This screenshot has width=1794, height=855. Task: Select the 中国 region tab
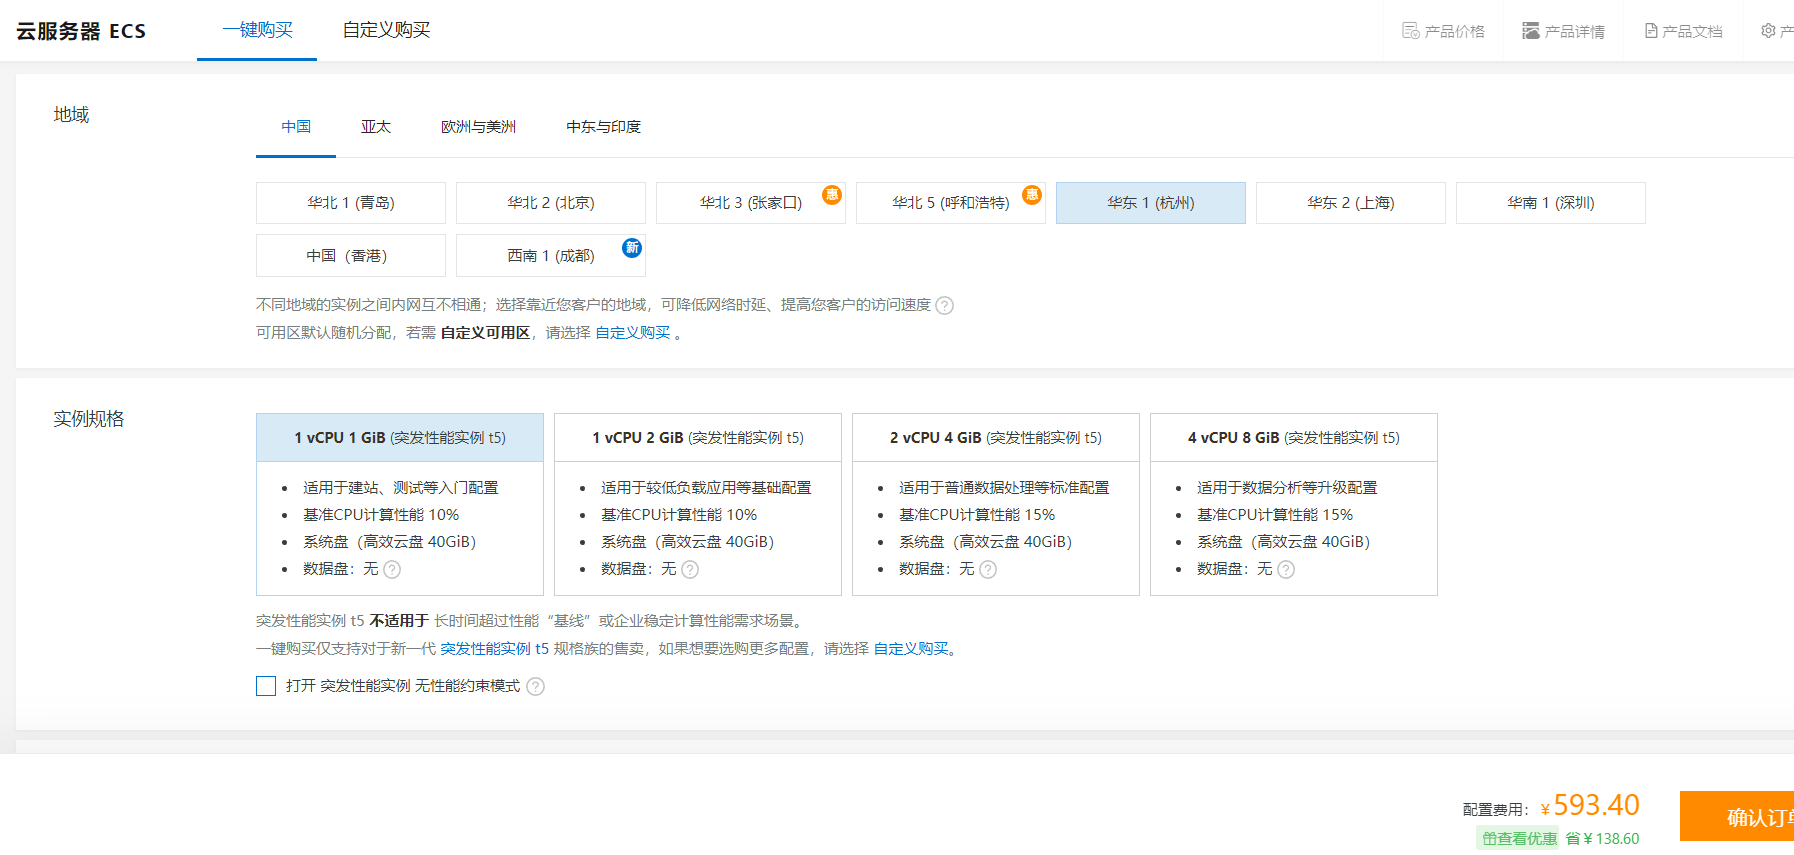[296, 127]
